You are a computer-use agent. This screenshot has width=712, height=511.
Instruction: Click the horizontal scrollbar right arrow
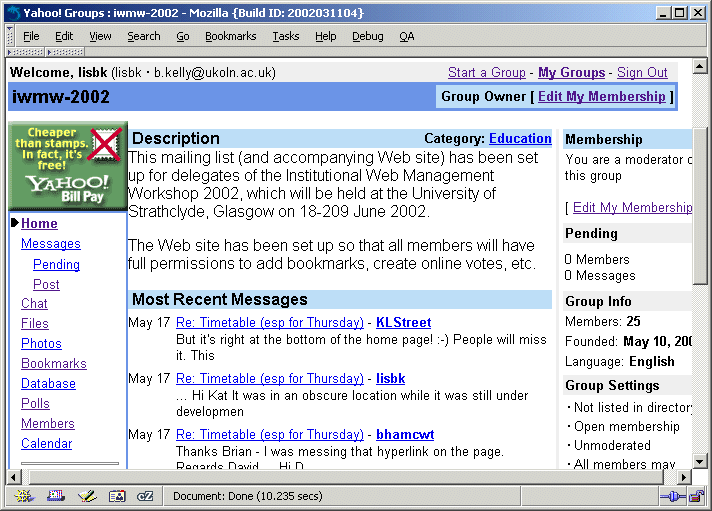(683, 477)
